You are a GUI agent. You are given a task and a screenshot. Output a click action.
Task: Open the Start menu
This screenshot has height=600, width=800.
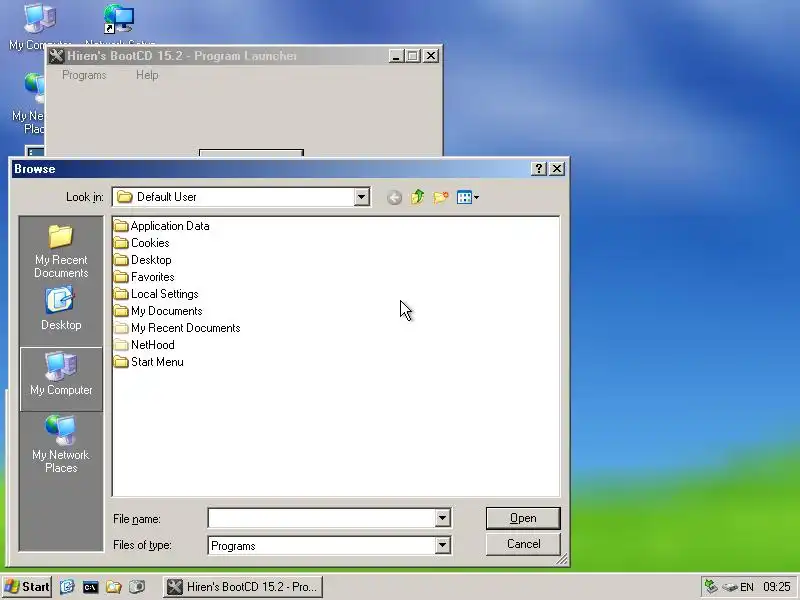pyautogui.click(x=27, y=587)
